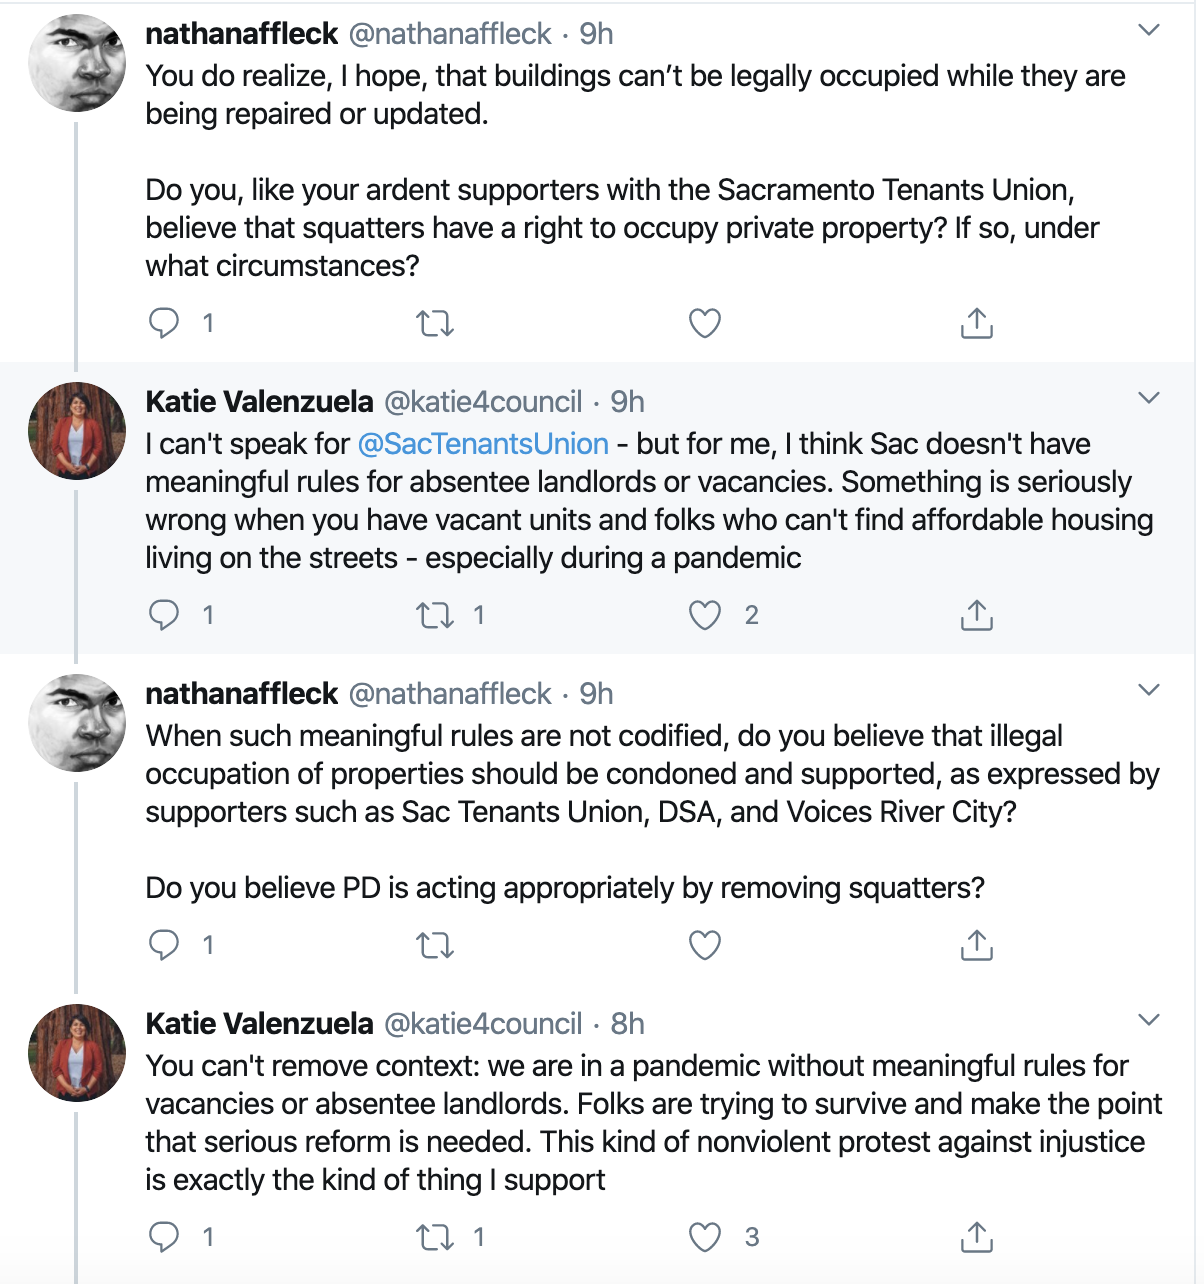View nathanaffleck's profile picture on the top tweet
The height and width of the screenshot is (1284, 1204).
[x=77, y=63]
